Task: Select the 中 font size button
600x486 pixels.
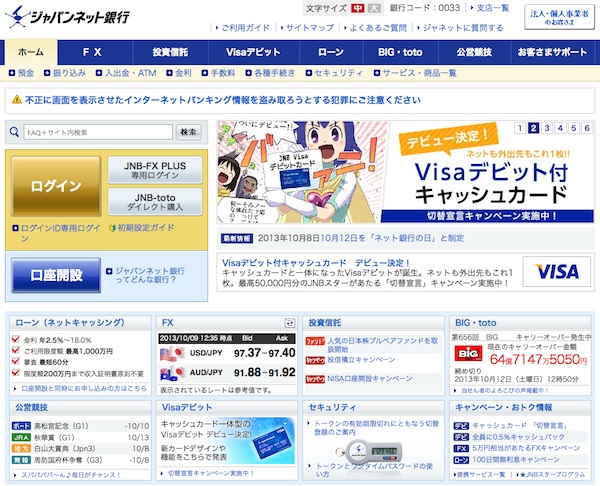Action: (357, 8)
